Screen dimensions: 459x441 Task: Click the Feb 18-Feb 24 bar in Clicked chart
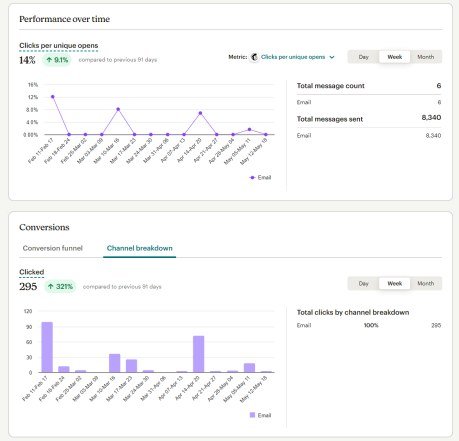pos(64,369)
